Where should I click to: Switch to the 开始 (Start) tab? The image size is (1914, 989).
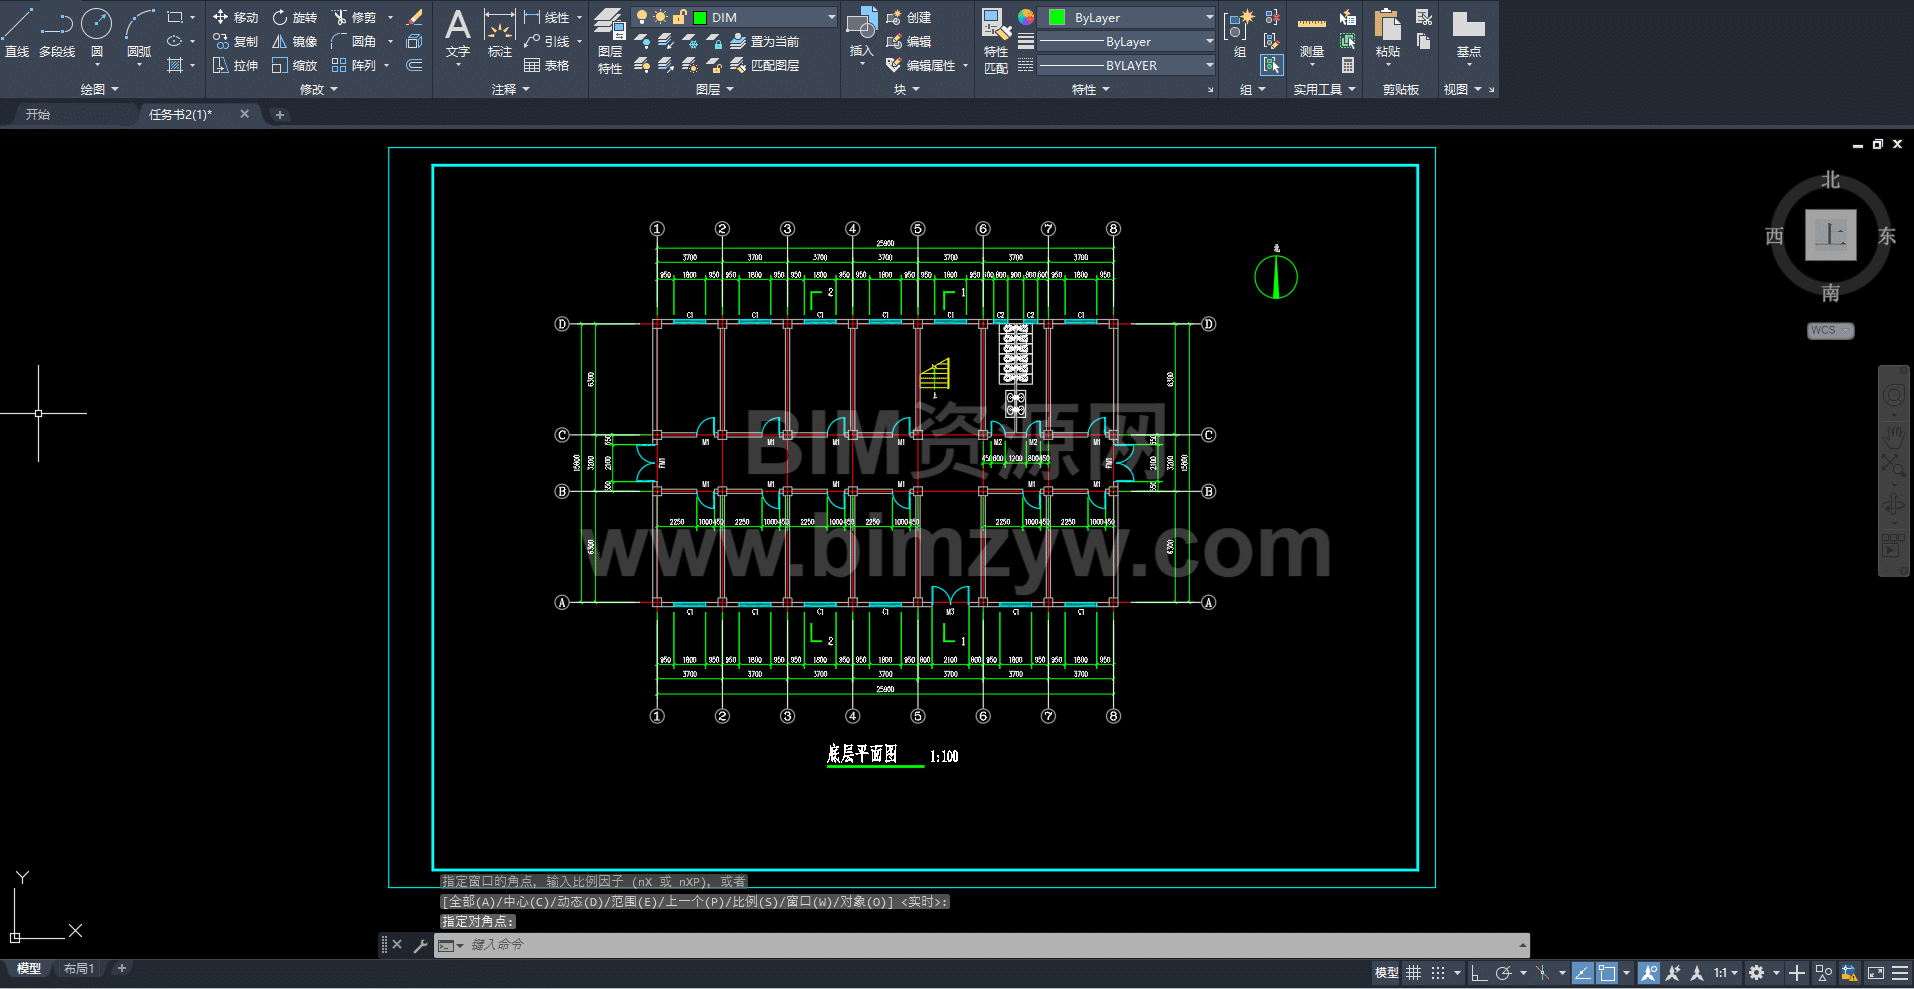38,114
